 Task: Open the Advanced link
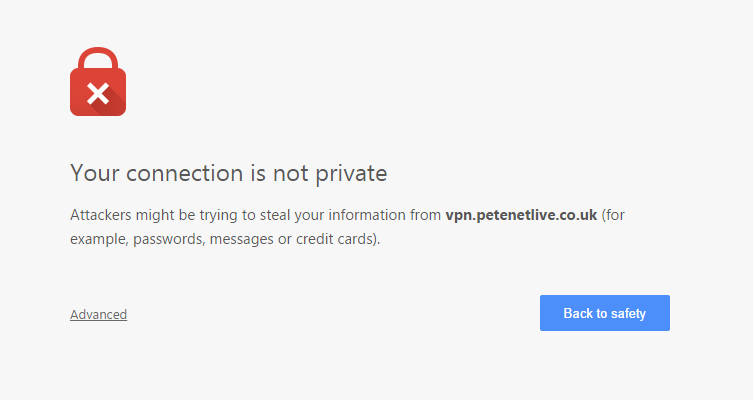98,315
